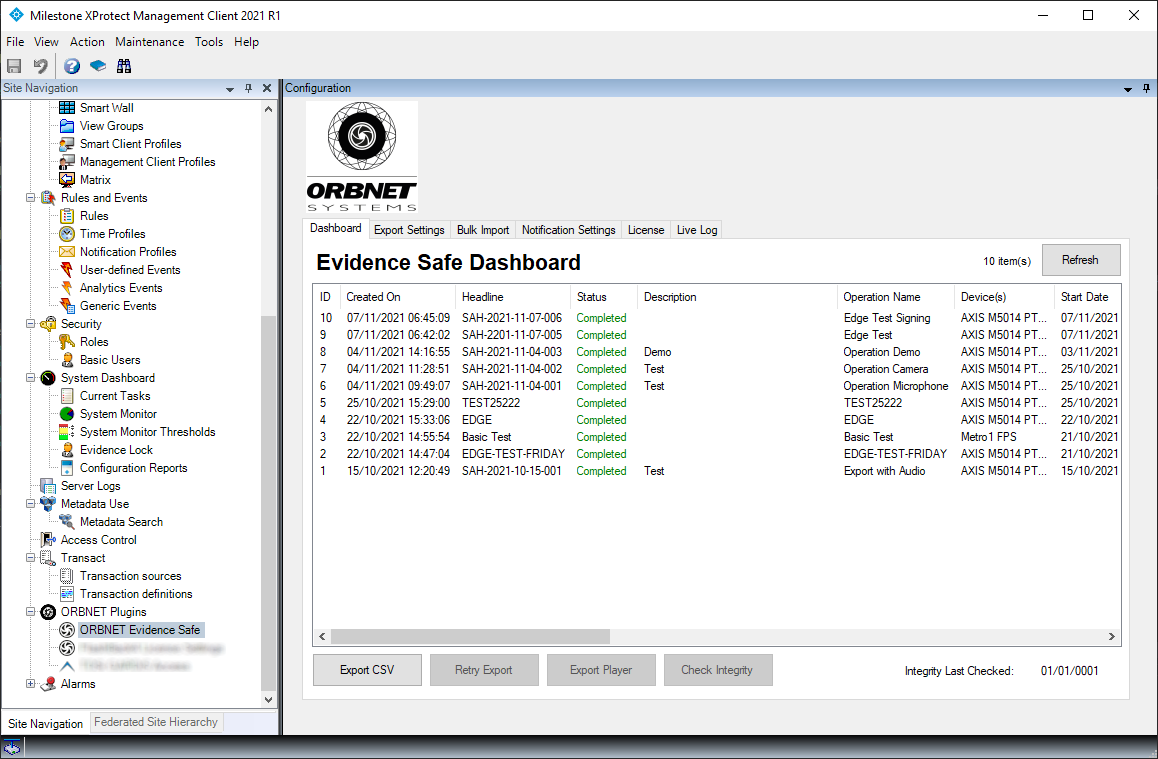Collapse the Security tree node
Screen dimensions: 1158x759
click(30, 324)
